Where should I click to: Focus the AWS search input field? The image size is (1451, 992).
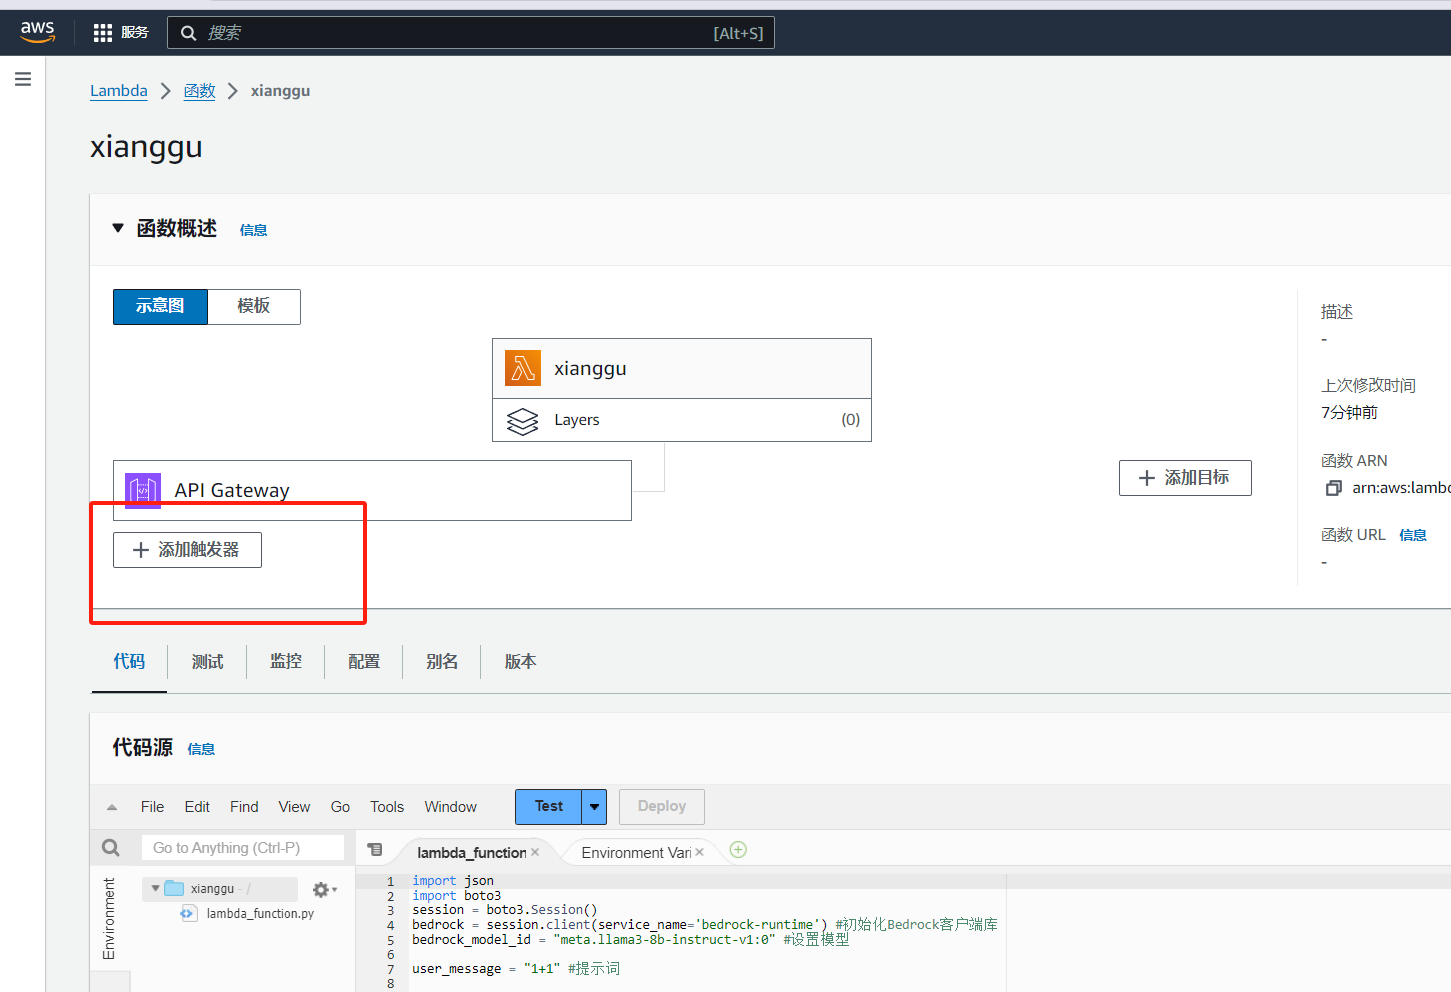tap(470, 33)
